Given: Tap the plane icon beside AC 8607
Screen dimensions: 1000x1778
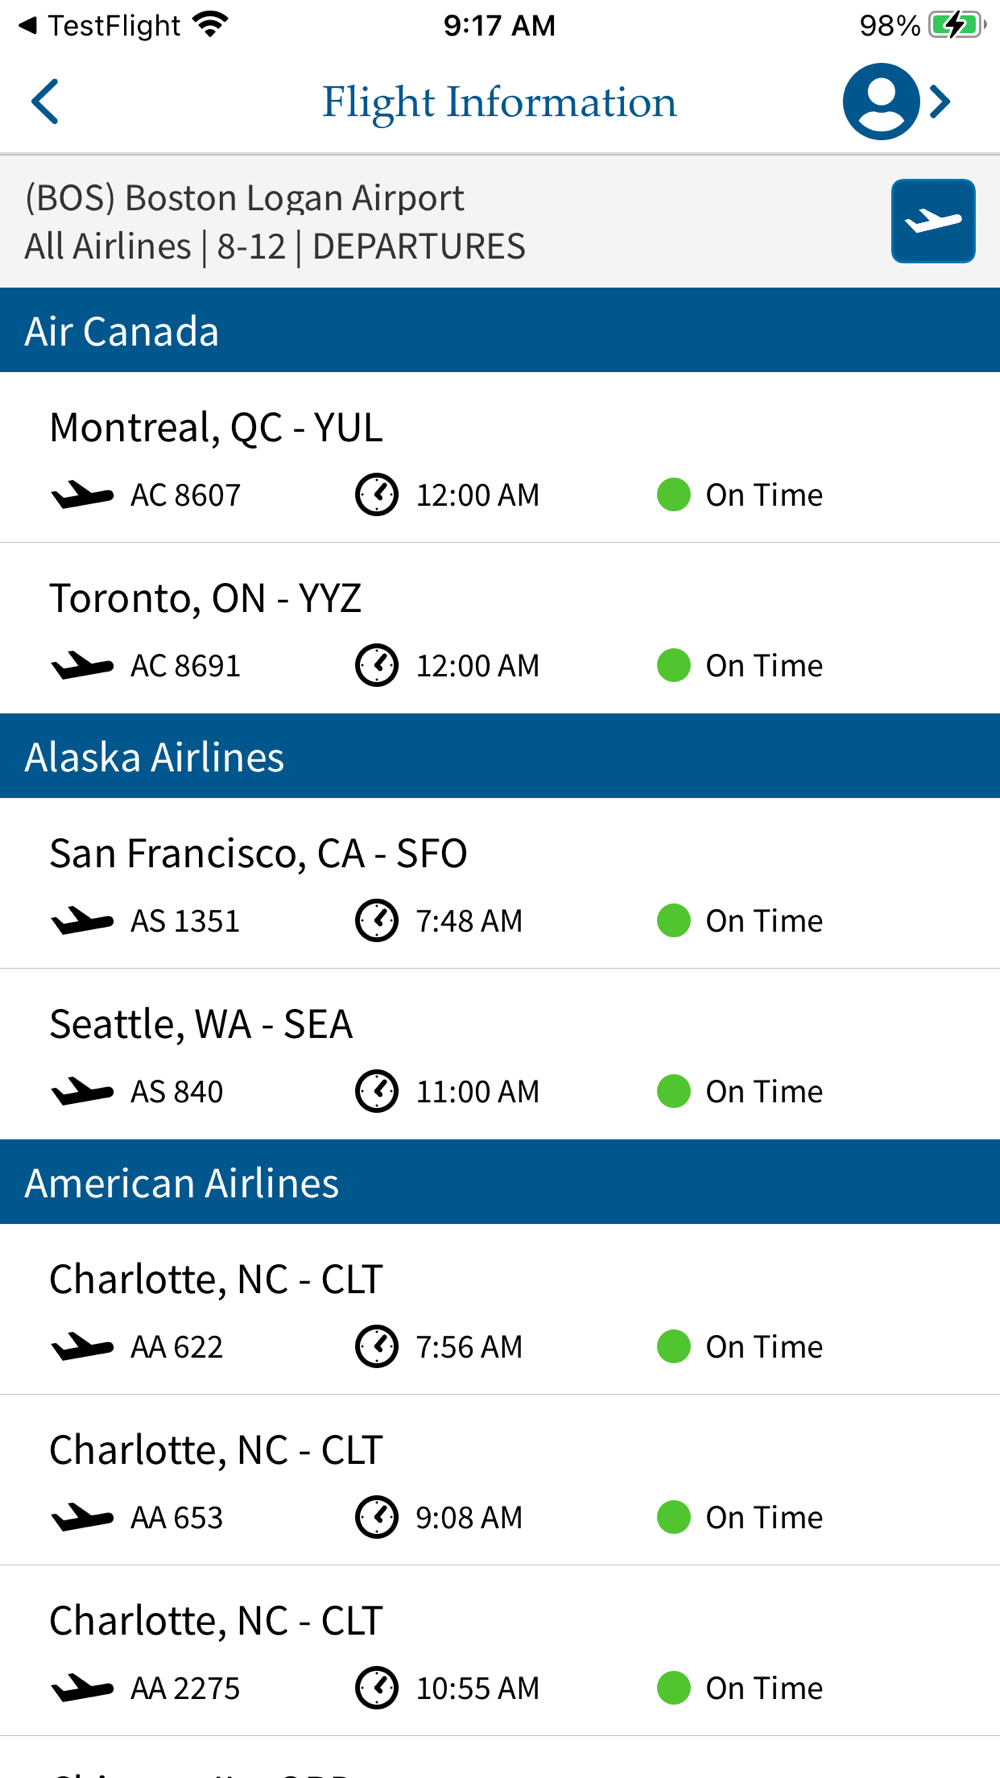Looking at the screenshot, I should pos(83,495).
